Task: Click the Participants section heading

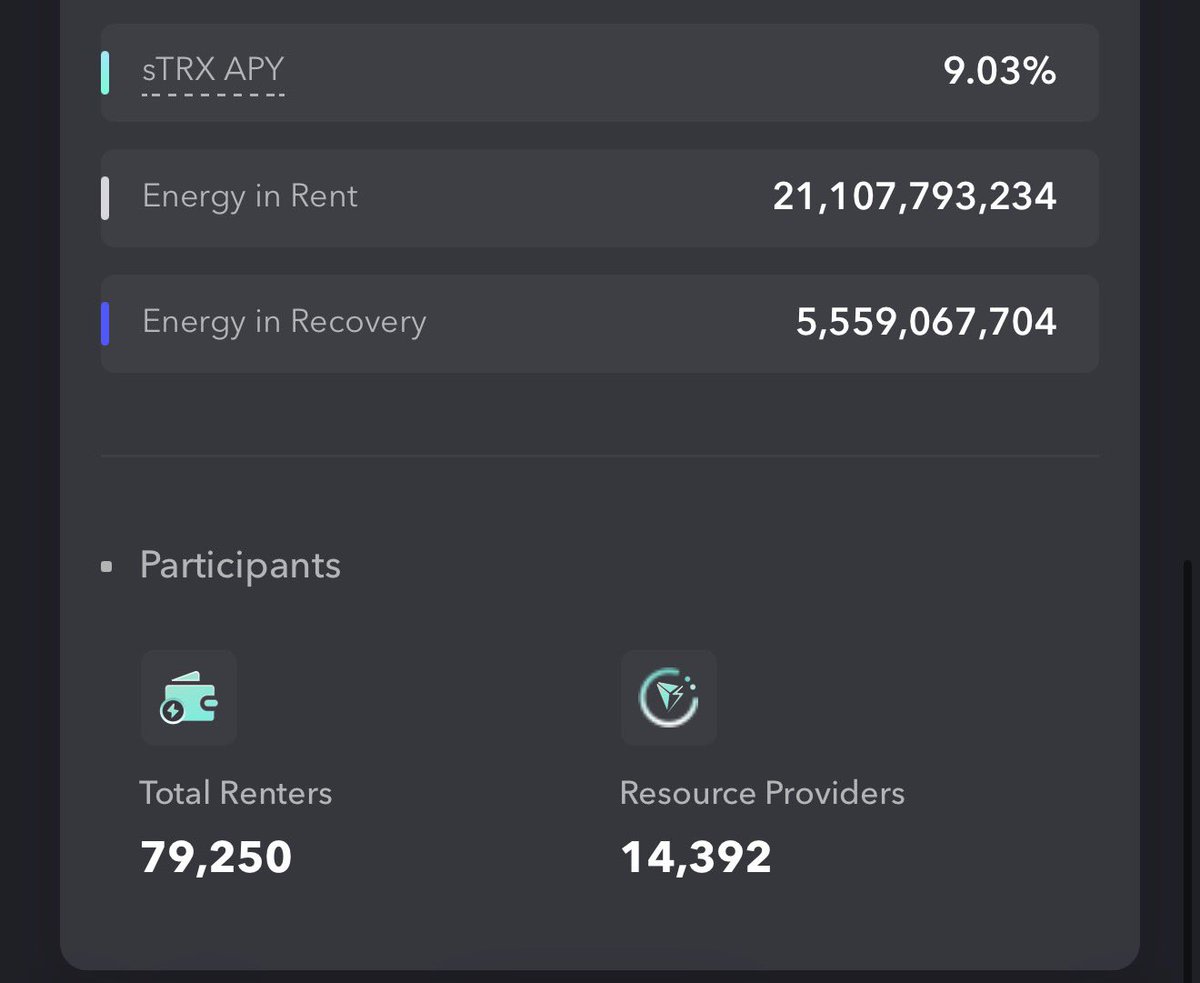Action: click(x=240, y=566)
